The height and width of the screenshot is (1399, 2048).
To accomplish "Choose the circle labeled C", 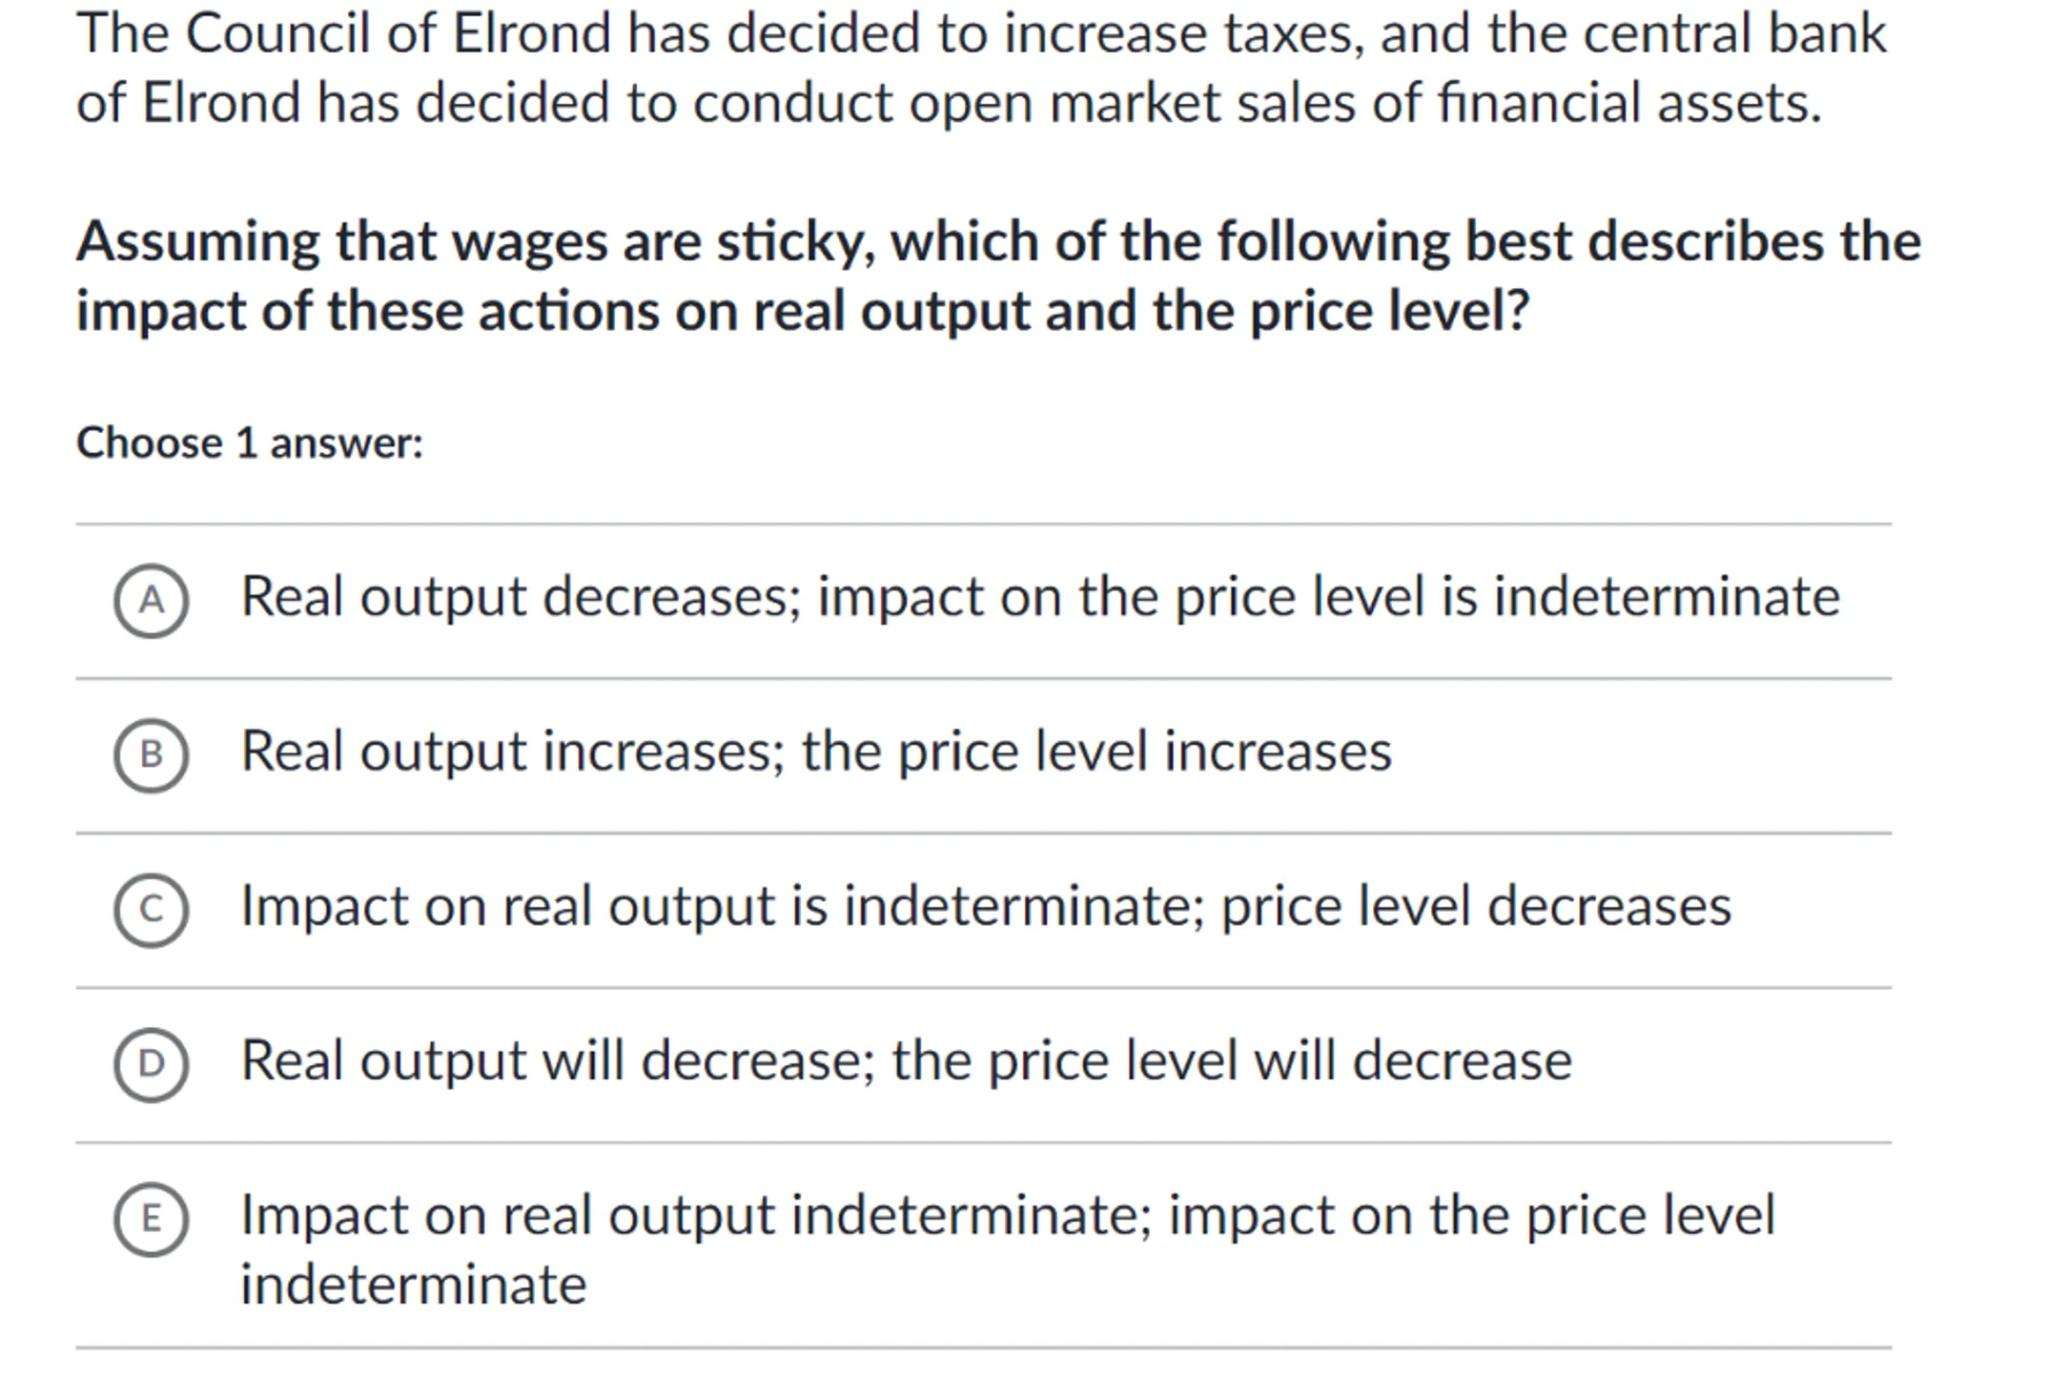I will coord(151,910).
